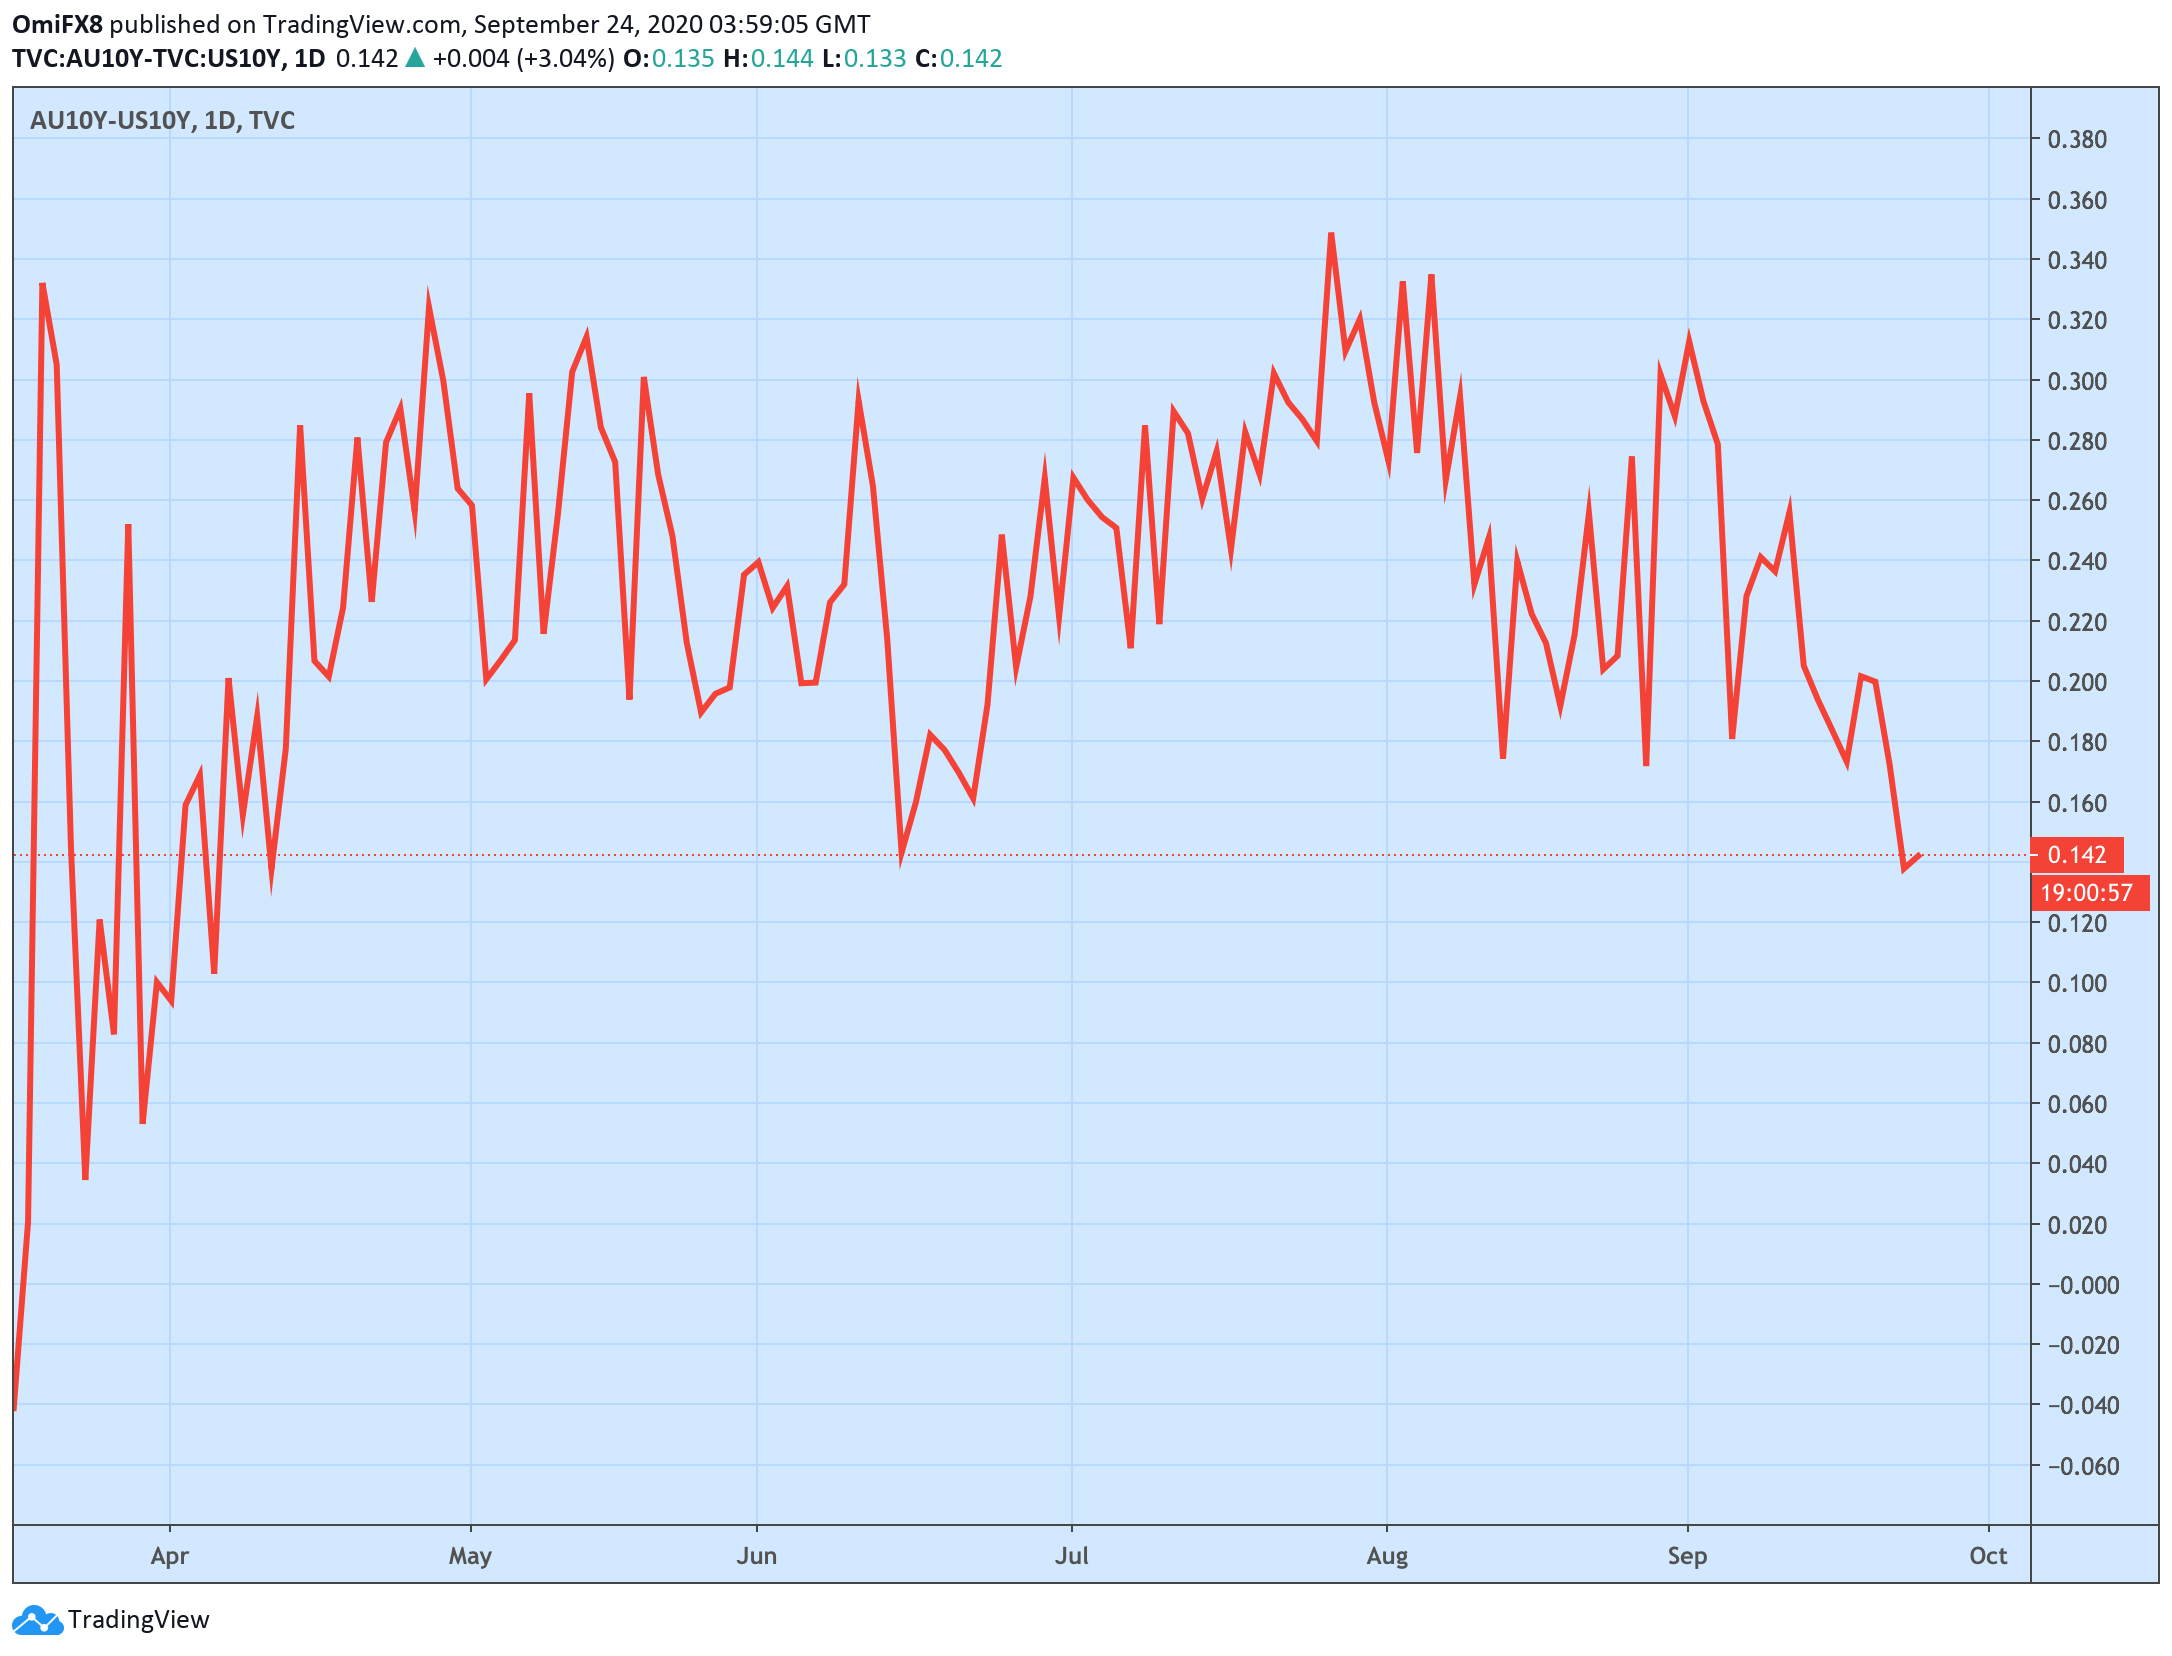
Task: Click the TradingView cloud logo icon
Action: 37,1619
